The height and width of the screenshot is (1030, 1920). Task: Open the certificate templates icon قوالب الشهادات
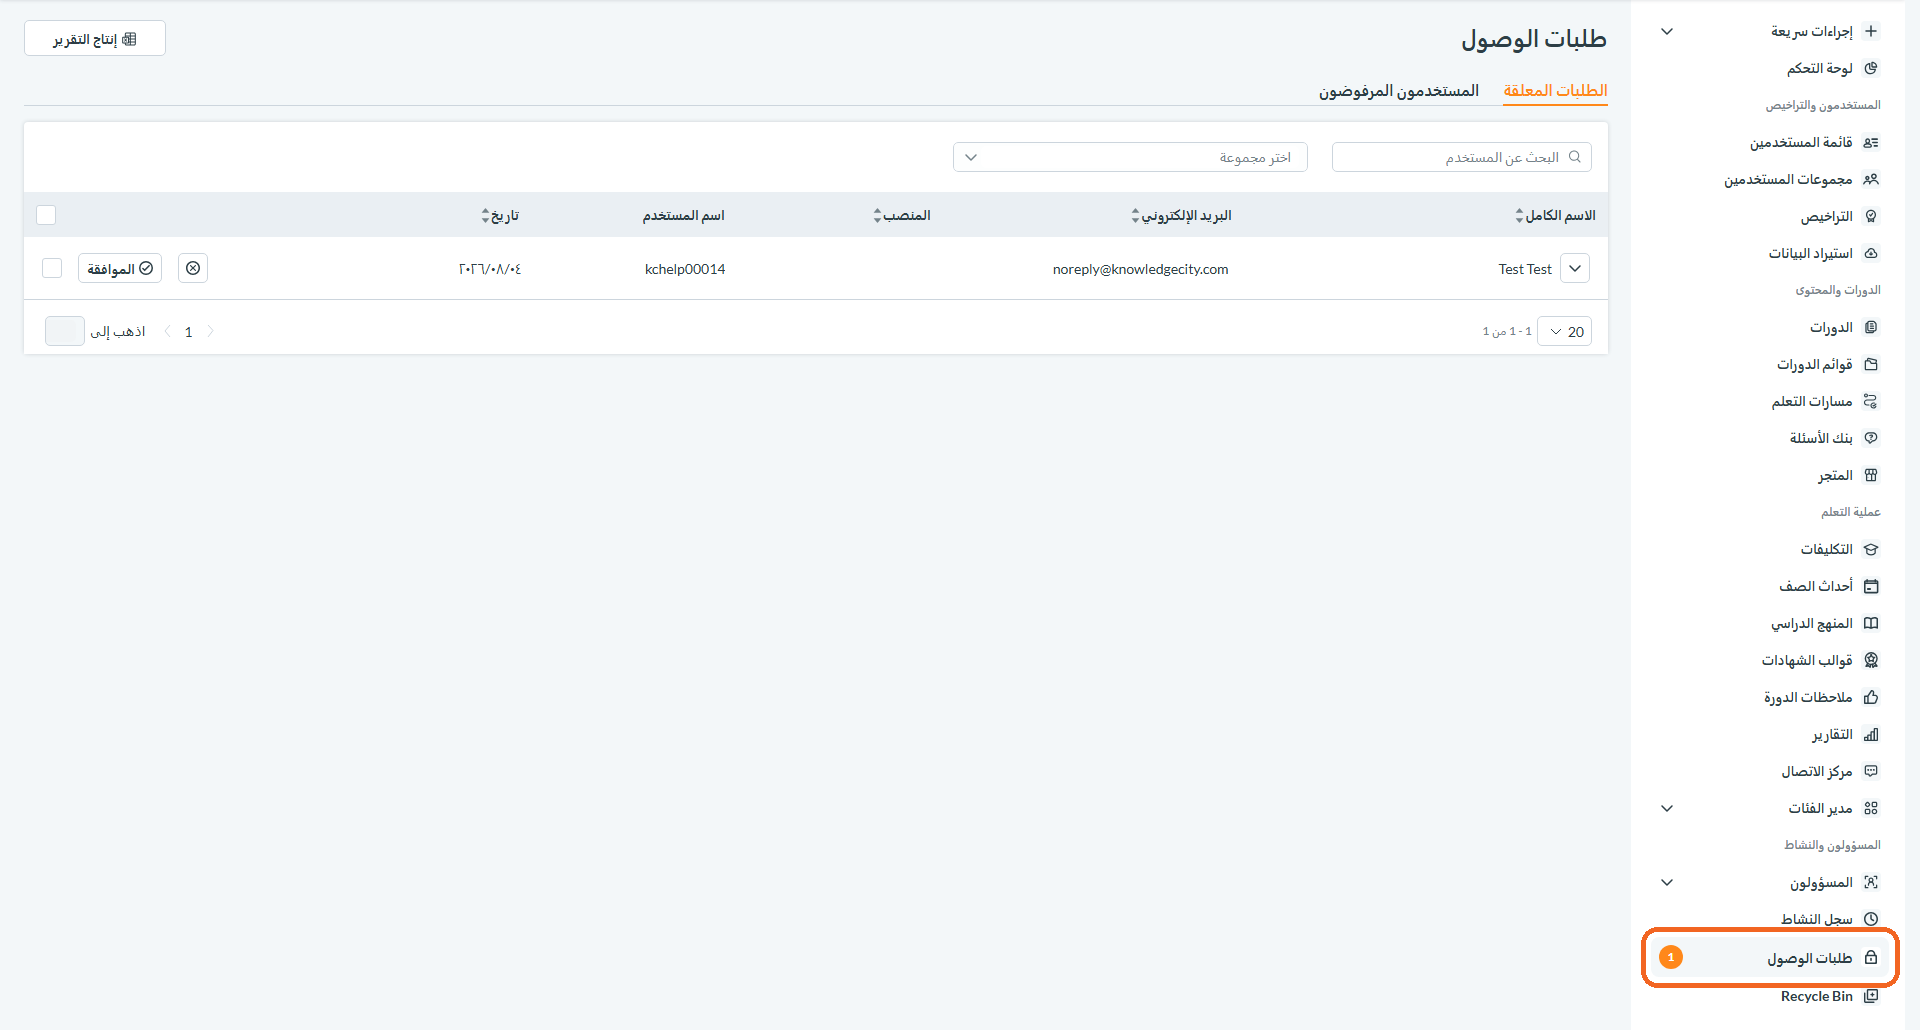pyautogui.click(x=1871, y=660)
